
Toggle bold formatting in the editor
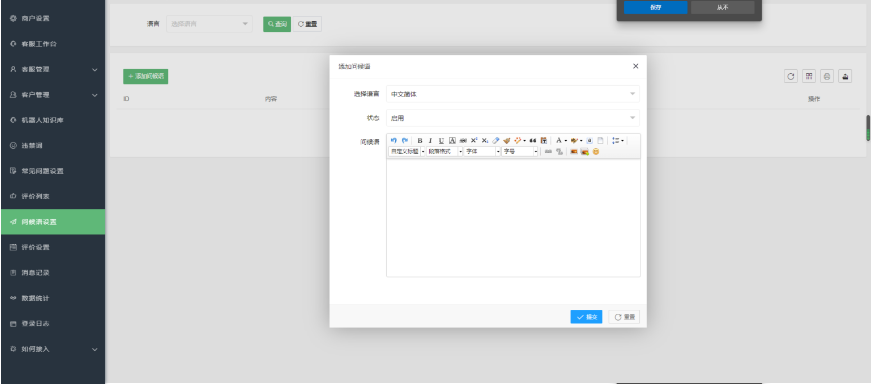point(420,140)
